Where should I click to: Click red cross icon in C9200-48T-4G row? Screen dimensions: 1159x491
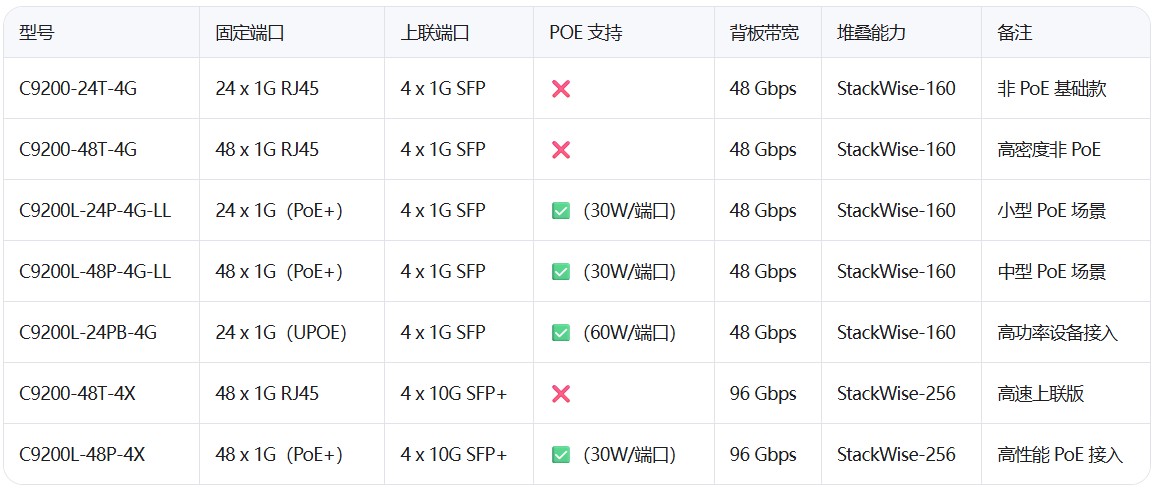coord(561,150)
